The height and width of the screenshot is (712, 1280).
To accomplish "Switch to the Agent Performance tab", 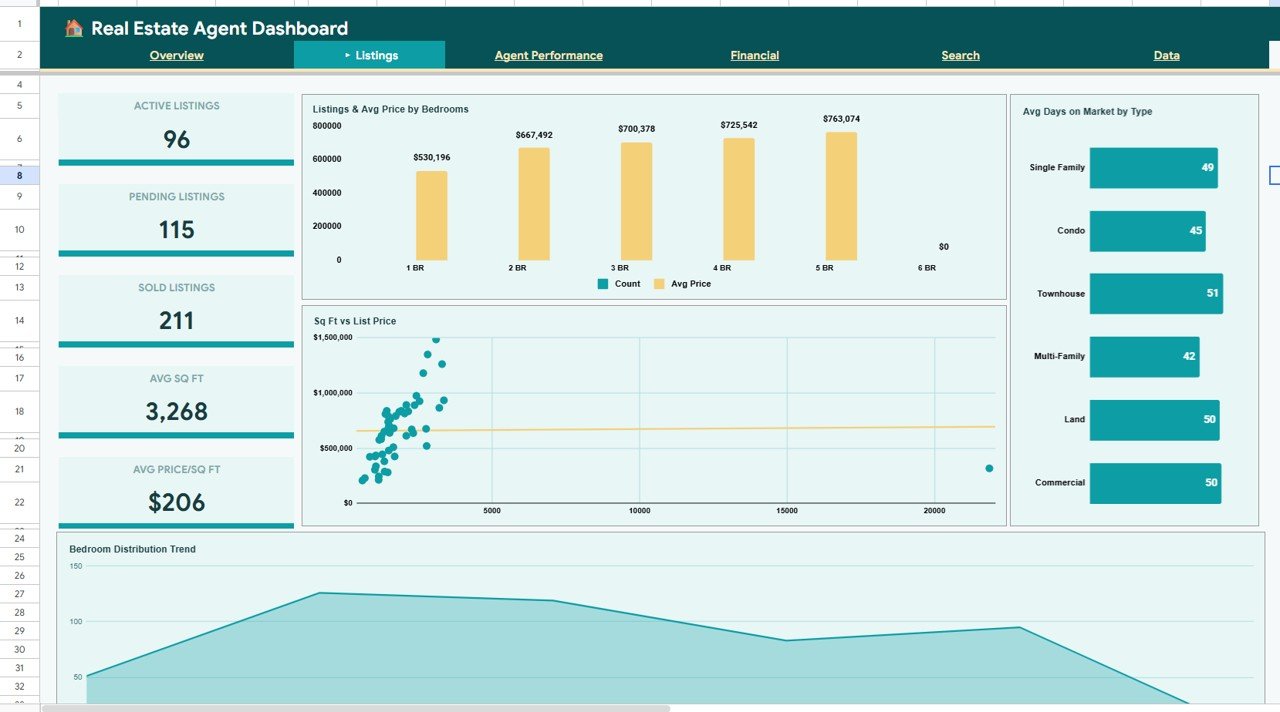I will coord(548,55).
